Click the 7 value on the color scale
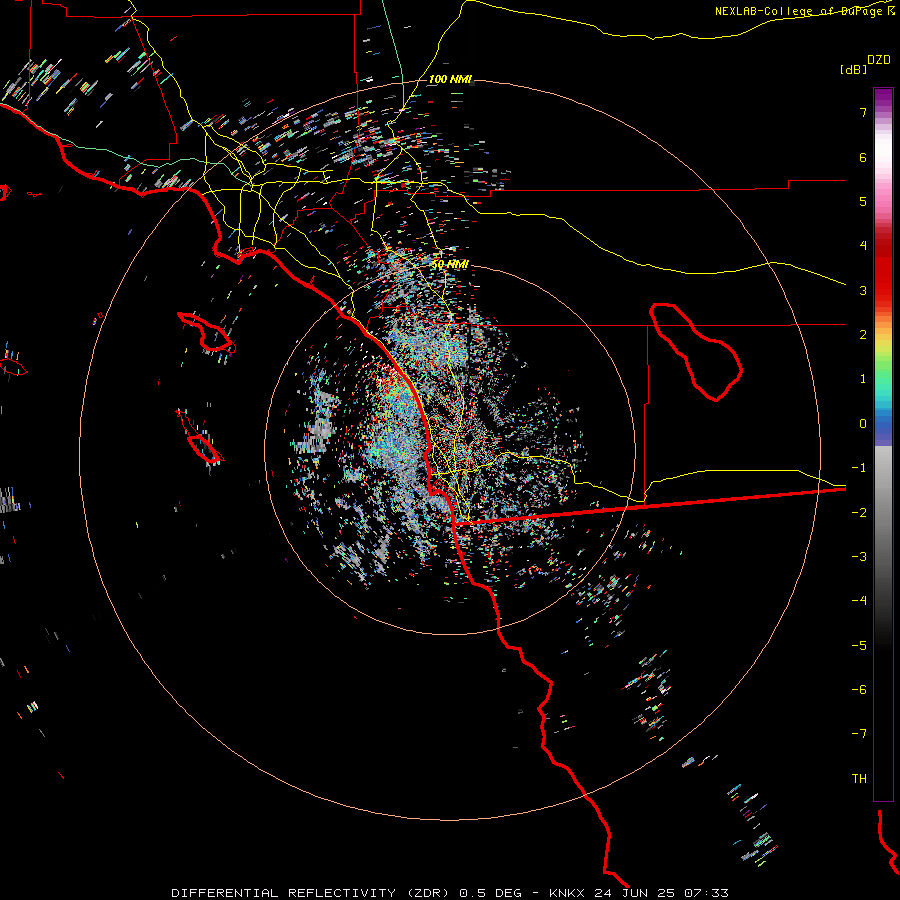 (863, 112)
